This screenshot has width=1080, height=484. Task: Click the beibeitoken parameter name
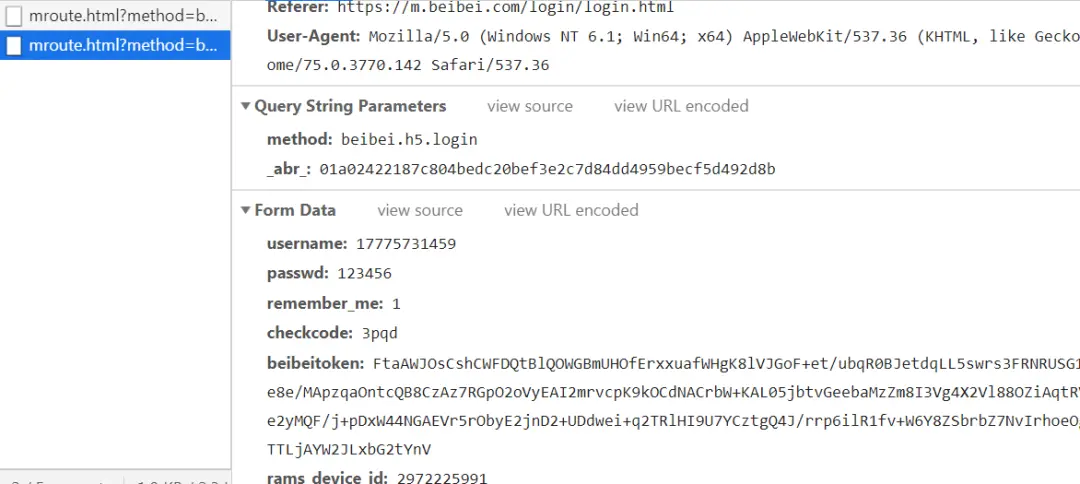point(315,363)
